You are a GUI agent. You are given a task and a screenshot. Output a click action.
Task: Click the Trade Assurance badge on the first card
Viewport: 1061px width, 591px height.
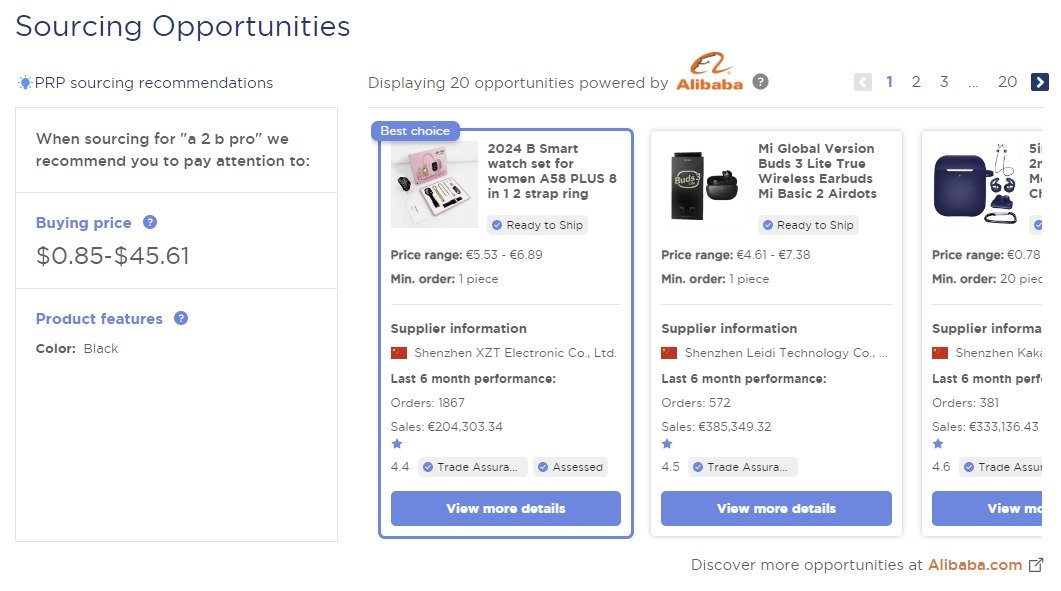click(x=472, y=467)
